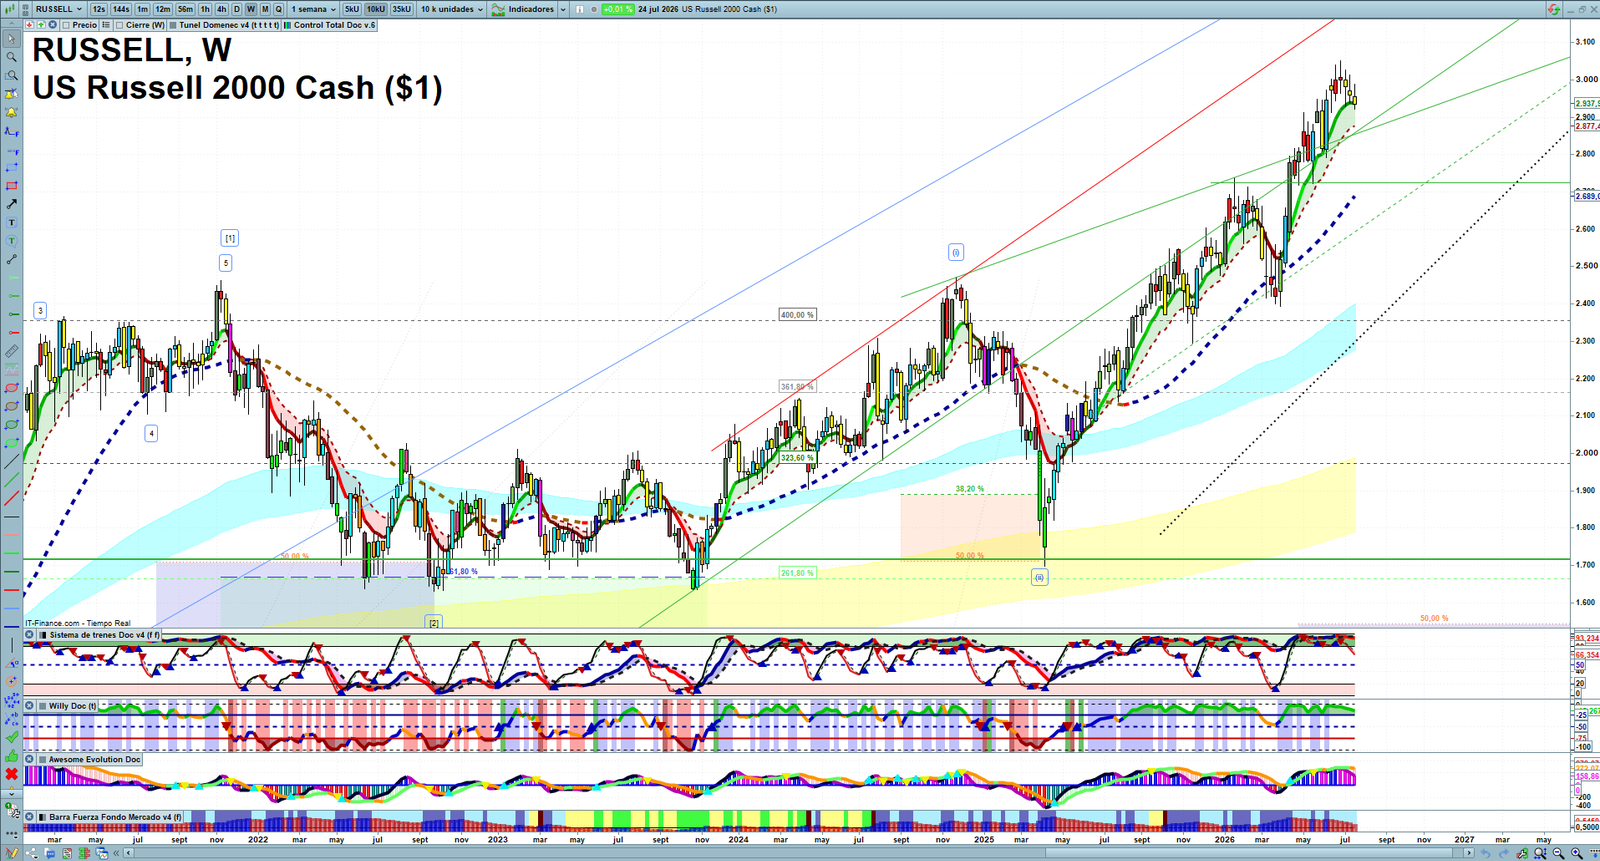Open the pencil chart drawing icon
Viewport: 1600px width, 861px height.
click(x=11, y=853)
